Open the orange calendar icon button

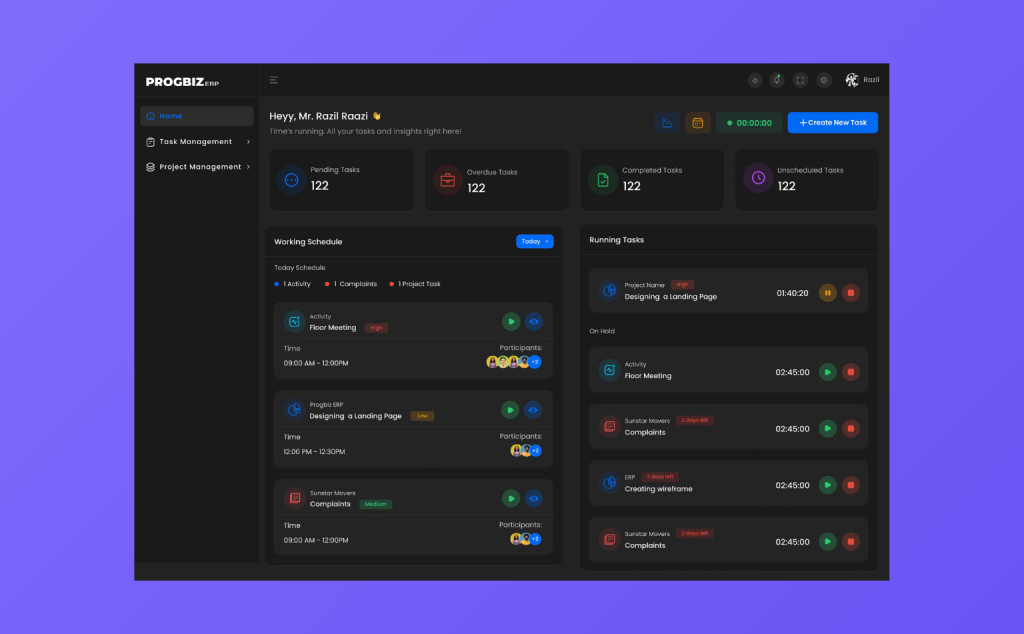697,123
